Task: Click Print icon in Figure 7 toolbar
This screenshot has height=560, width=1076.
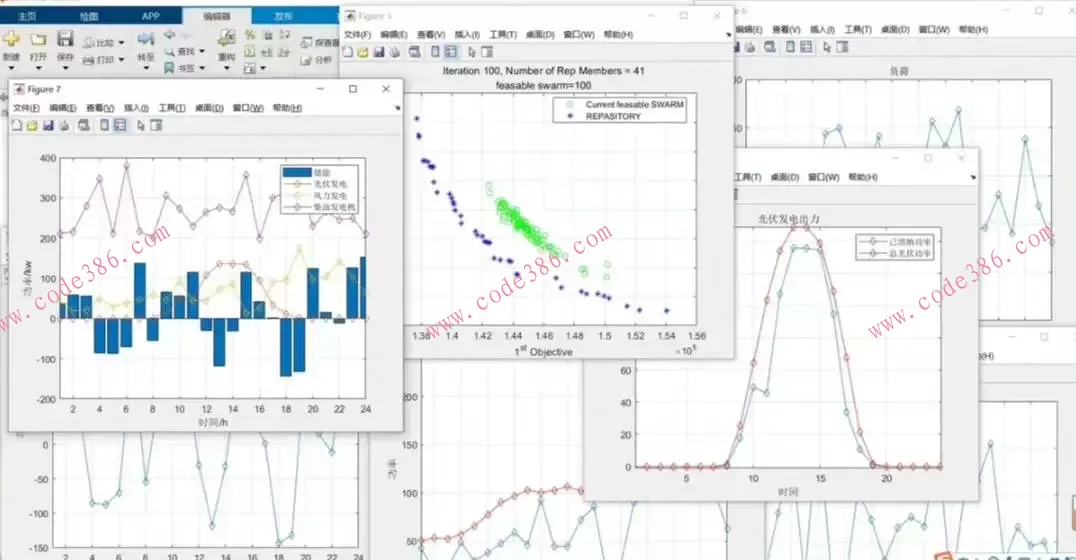Action: pos(64,126)
